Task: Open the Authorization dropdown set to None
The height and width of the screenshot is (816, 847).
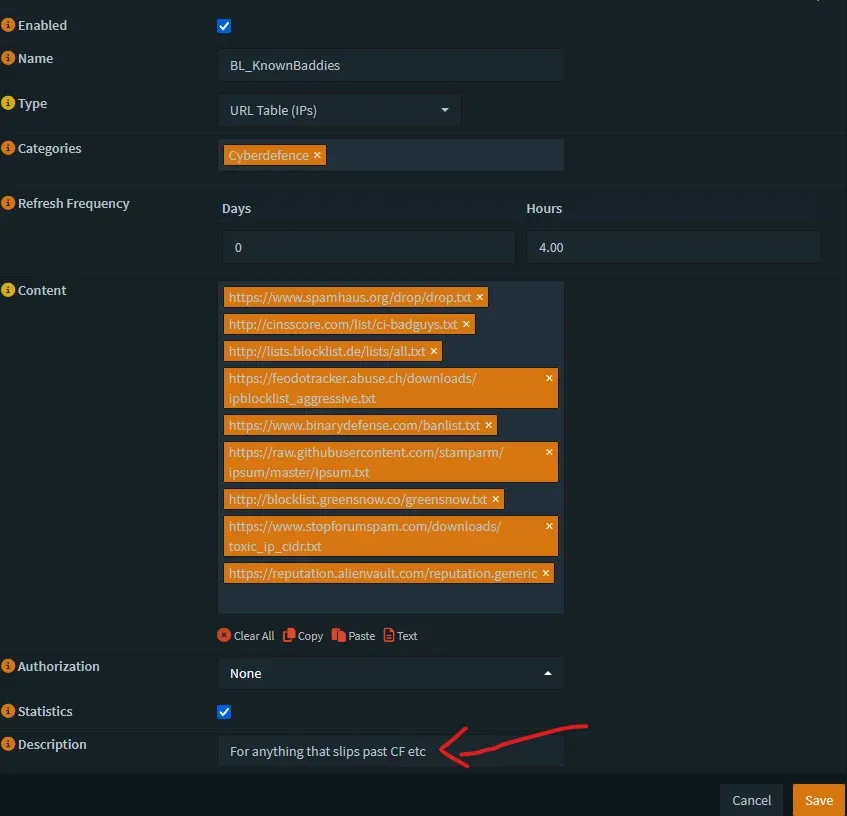Action: tap(391, 673)
